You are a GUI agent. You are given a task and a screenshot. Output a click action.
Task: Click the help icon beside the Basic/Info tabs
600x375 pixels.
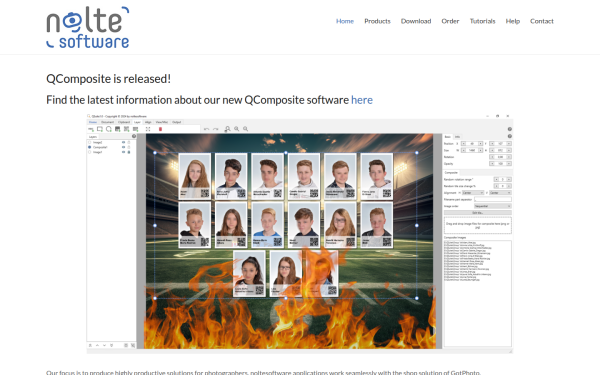coord(510,136)
